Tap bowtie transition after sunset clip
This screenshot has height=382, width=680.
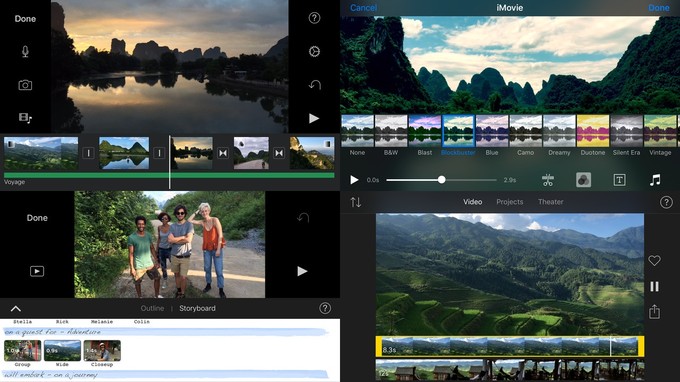click(223, 153)
